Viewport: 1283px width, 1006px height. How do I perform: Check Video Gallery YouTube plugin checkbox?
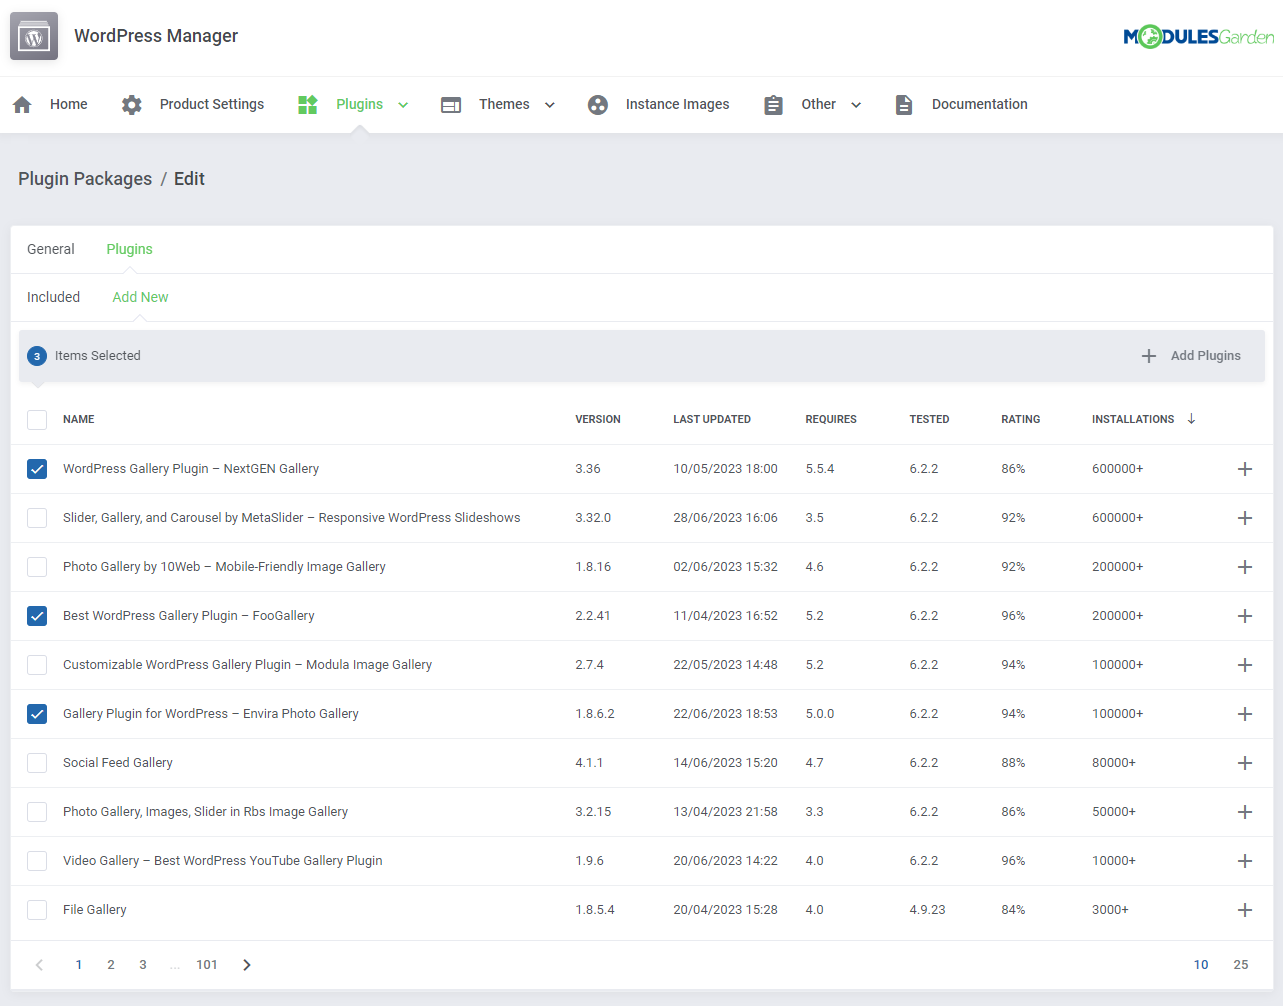coord(37,861)
